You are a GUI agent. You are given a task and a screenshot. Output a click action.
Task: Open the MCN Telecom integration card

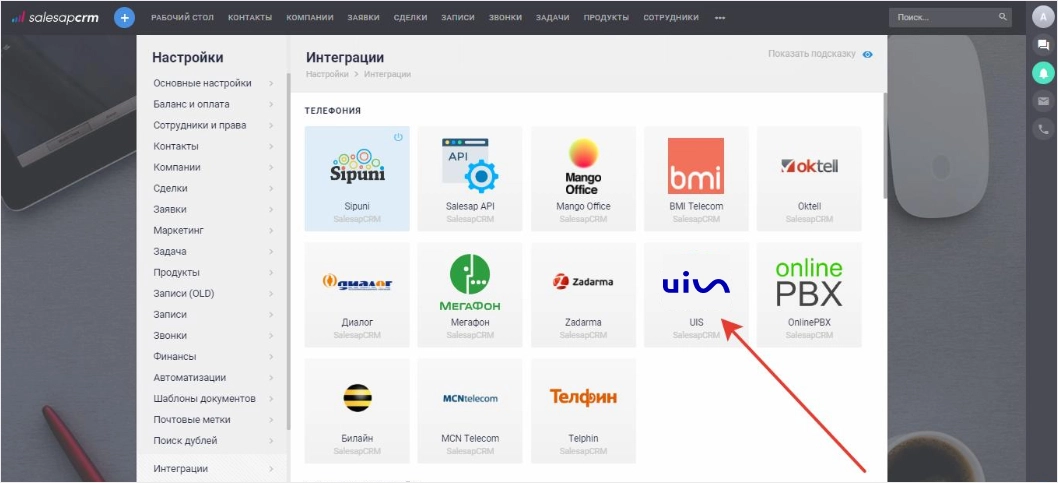click(x=470, y=411)
